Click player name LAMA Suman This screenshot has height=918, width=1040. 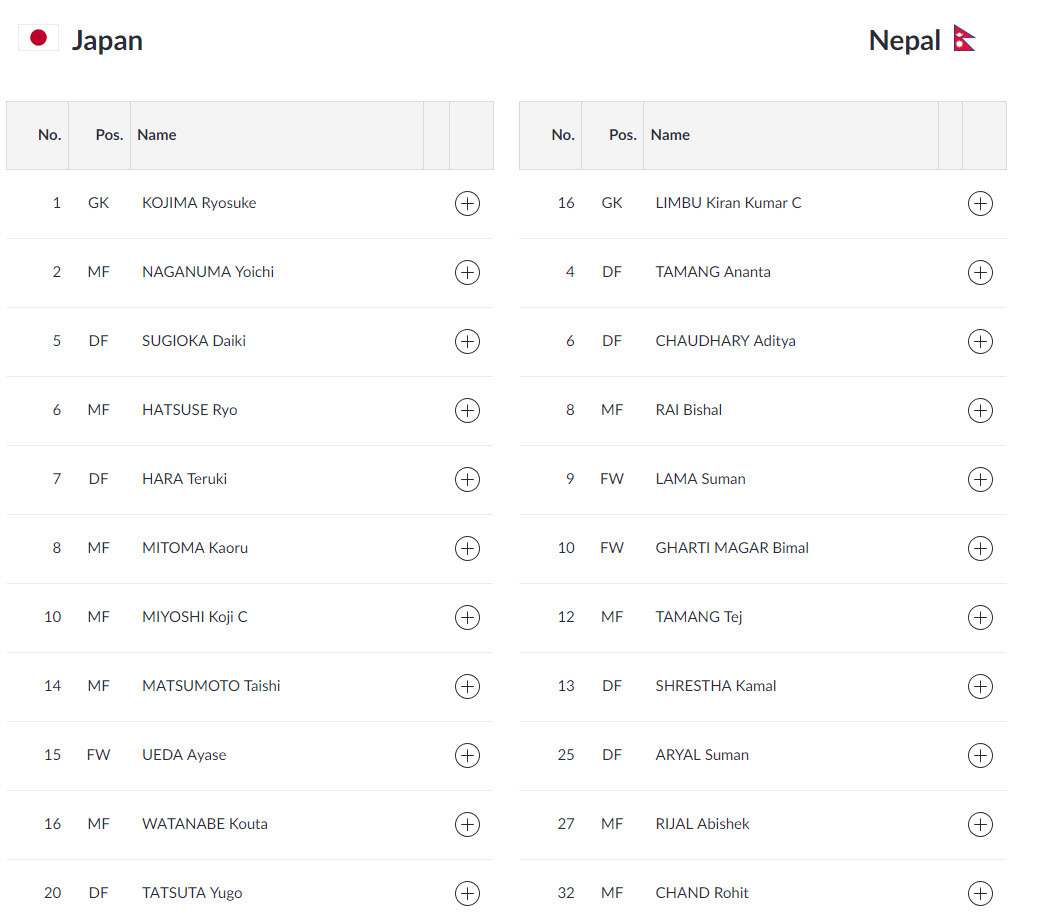(x=700, y=479)
